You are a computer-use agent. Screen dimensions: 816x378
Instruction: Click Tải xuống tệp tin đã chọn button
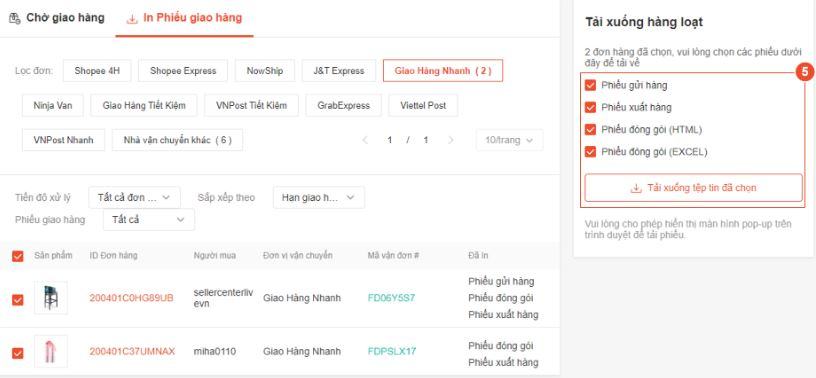pyautogui.click(x=694, y=188)
